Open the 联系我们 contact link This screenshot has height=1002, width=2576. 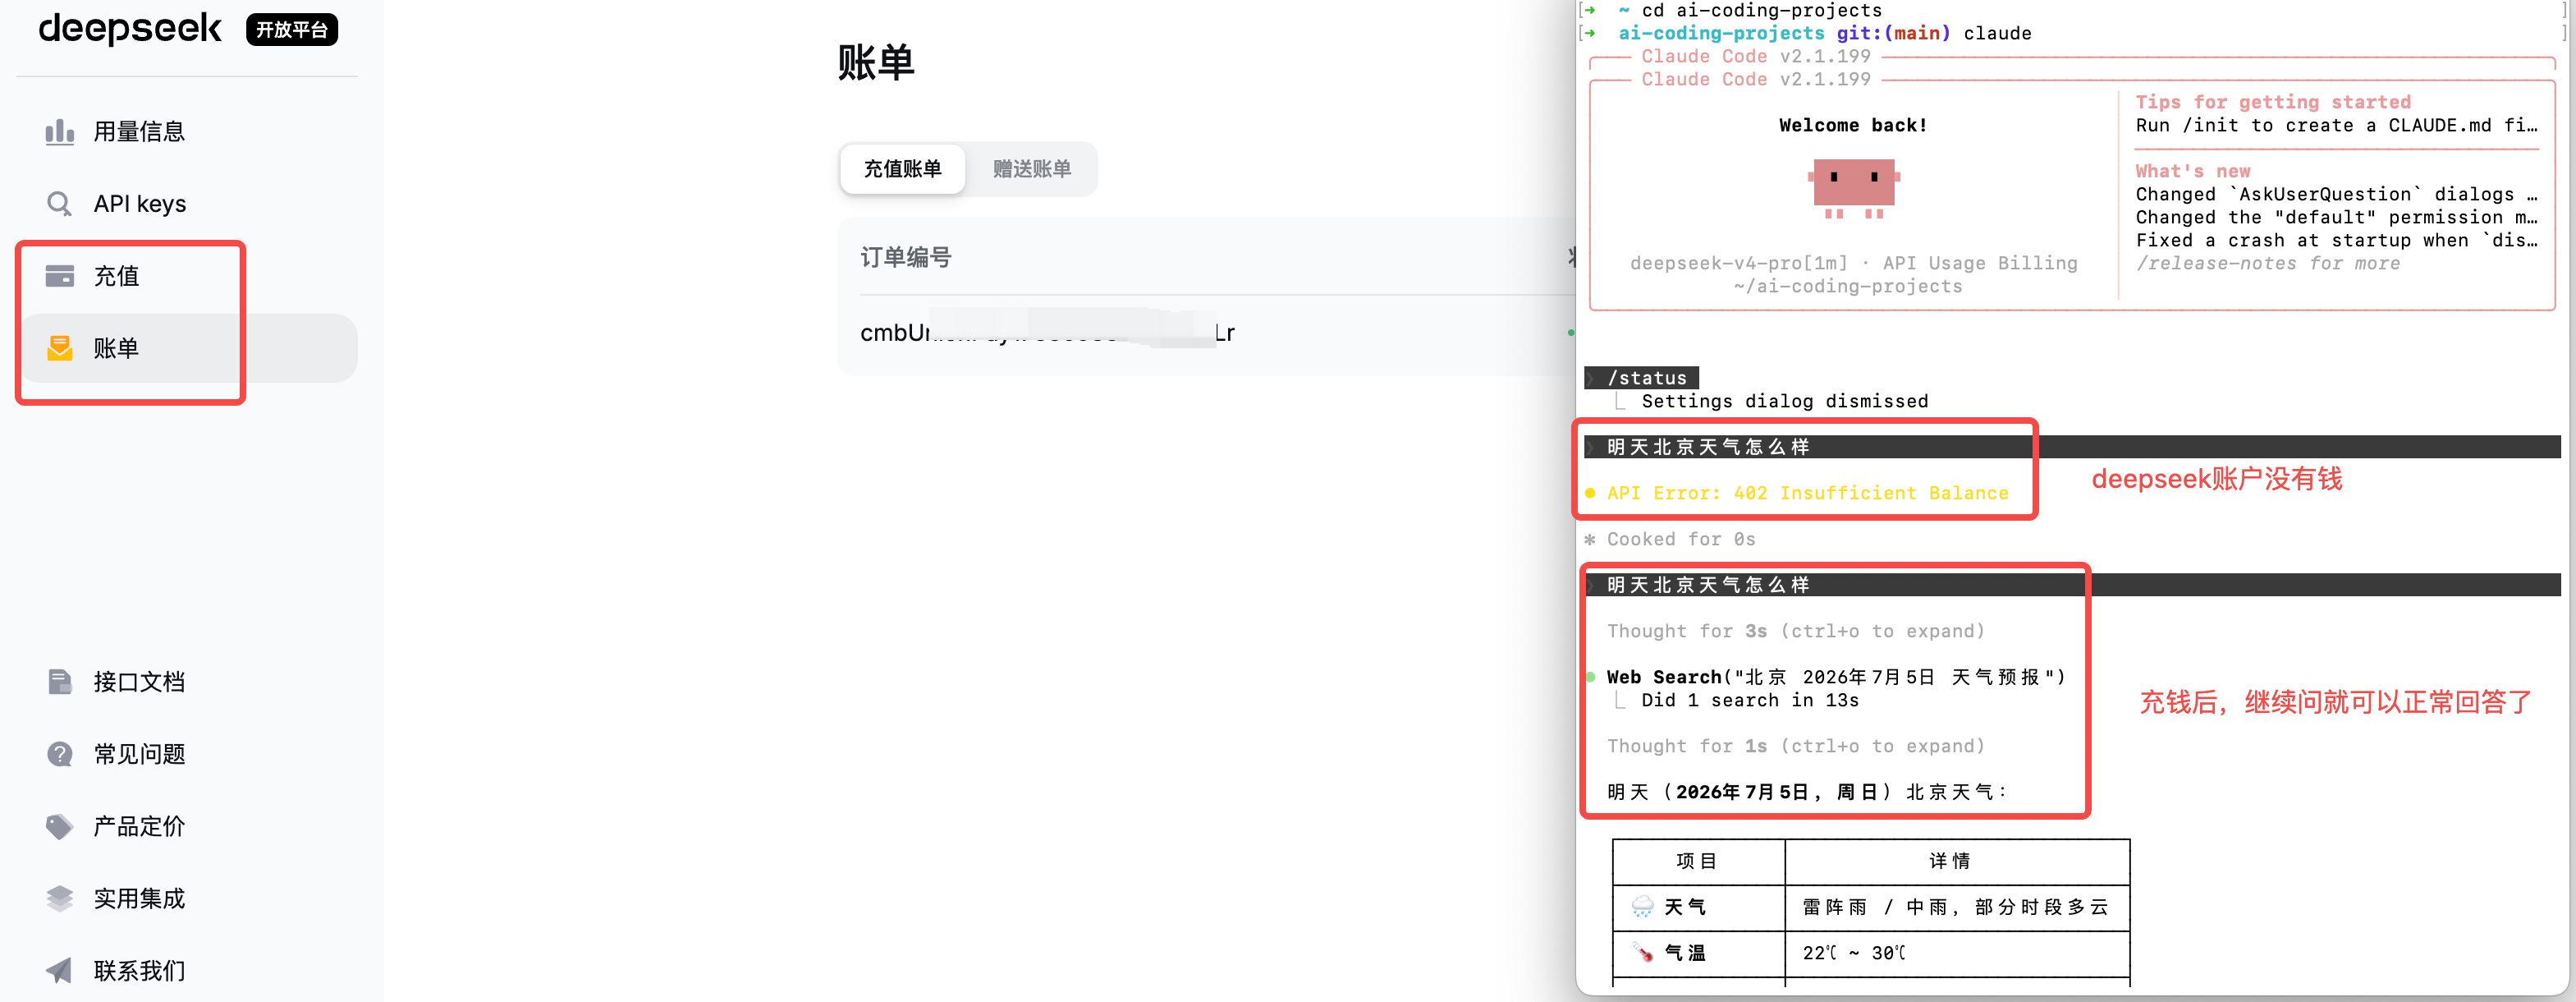pos(139,971)
